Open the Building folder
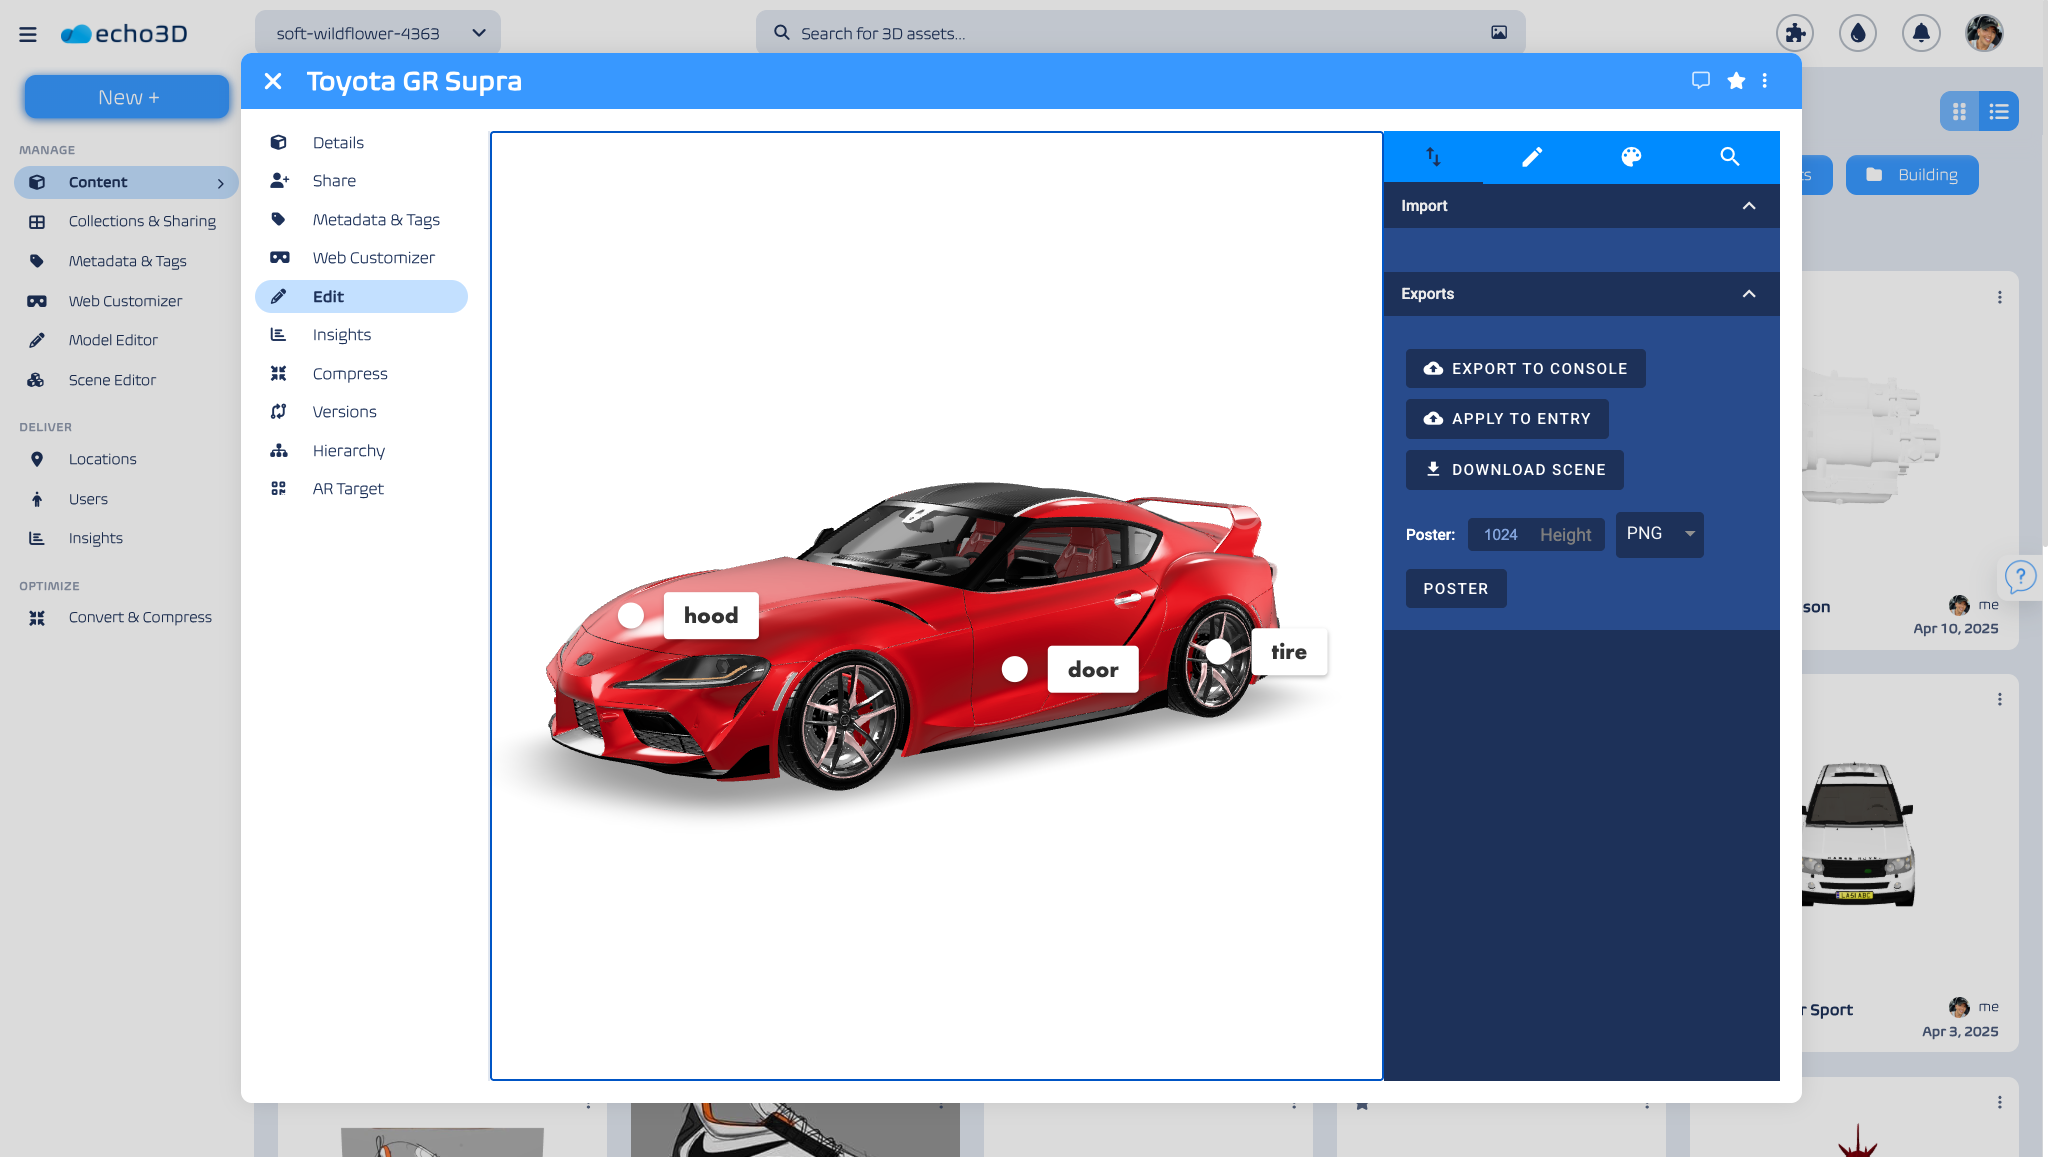Viewport: 2048px width, 1157px height. [x=1912, y=175]
